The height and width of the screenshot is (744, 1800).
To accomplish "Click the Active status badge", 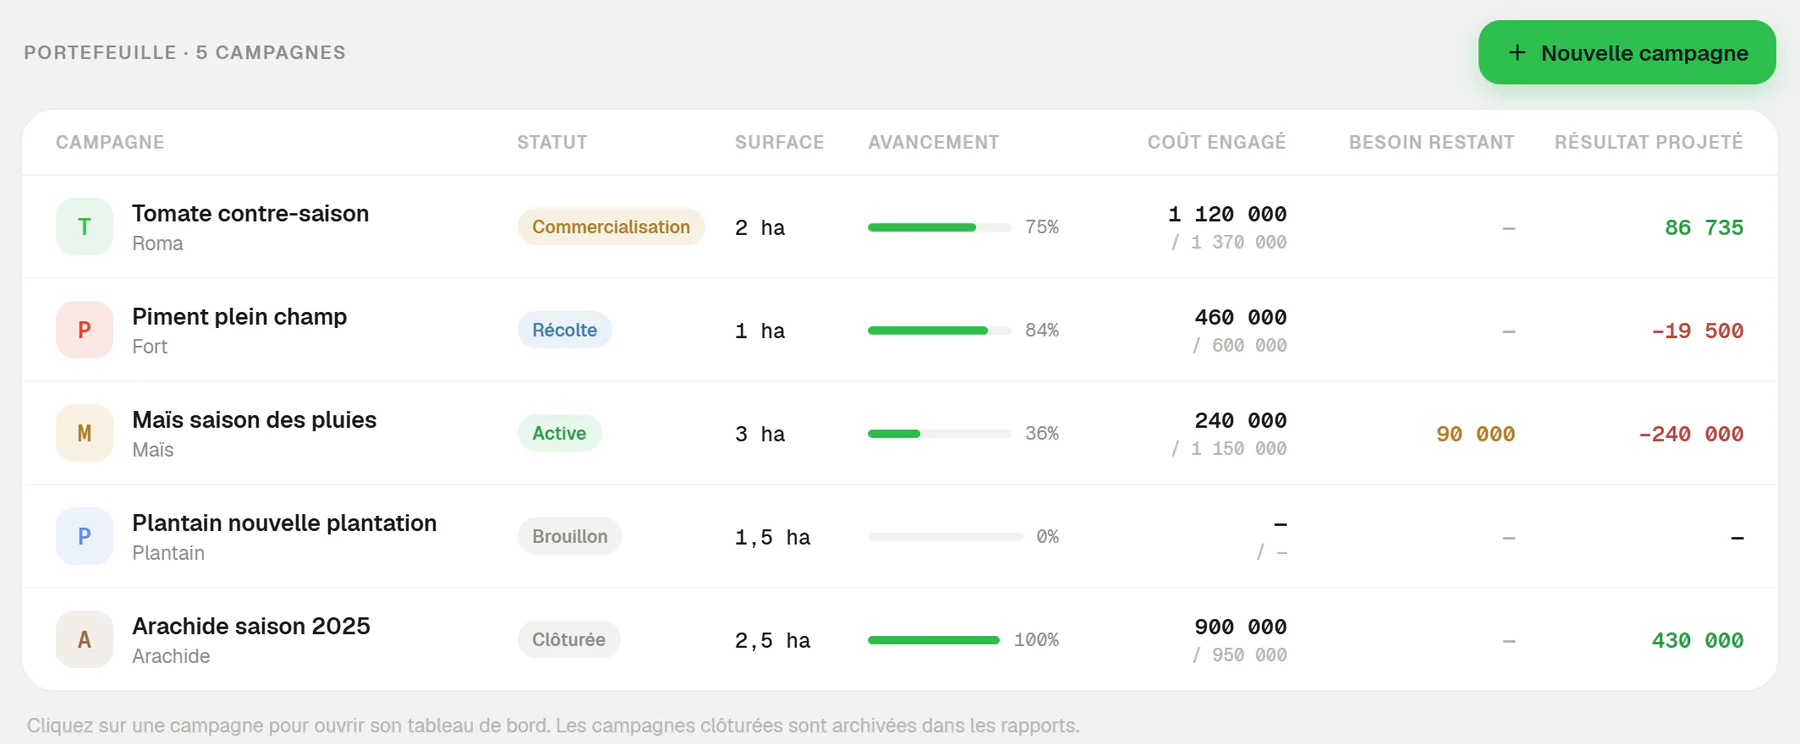I will [x=559, y=433].
